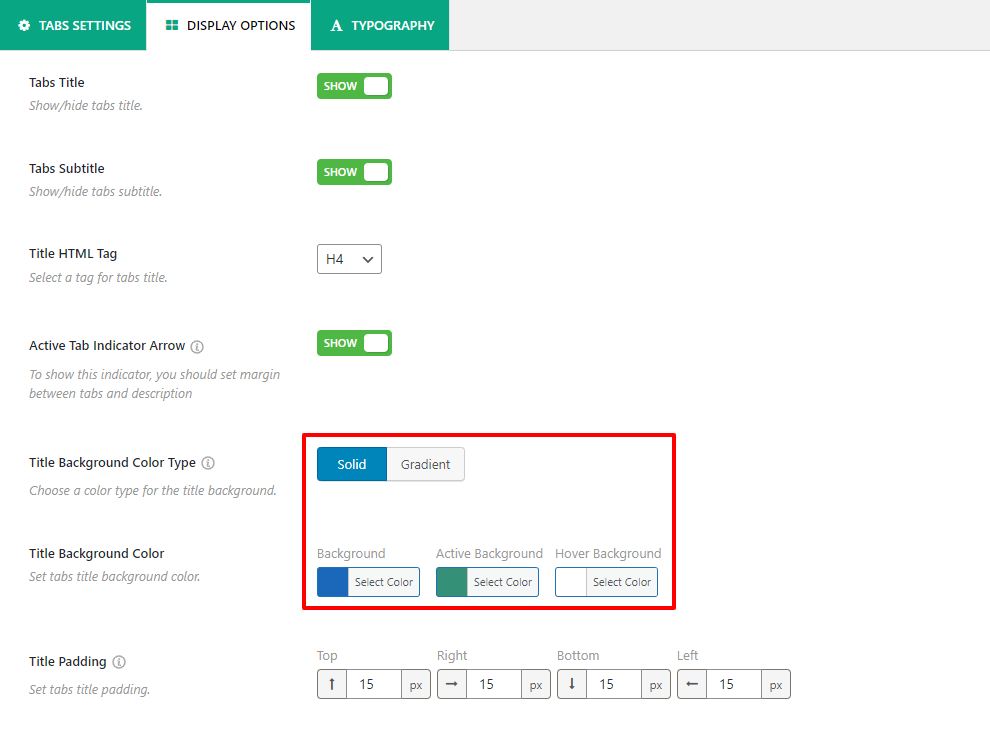Click the Right padding value field
The image size is (990, 736).
pyautogui.click(x=493, y=684)
